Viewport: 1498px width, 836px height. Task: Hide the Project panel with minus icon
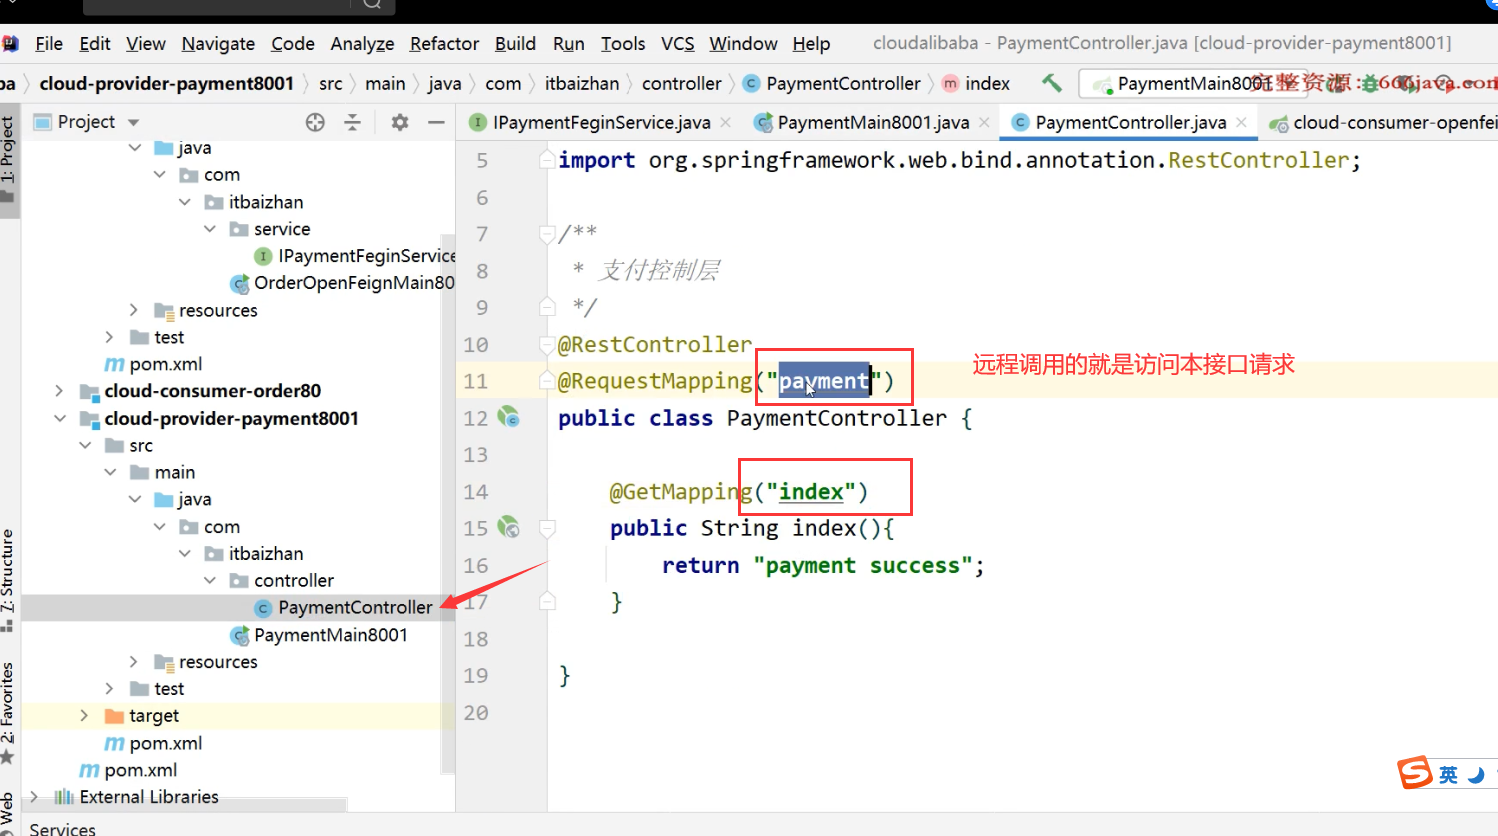[436, 122]
